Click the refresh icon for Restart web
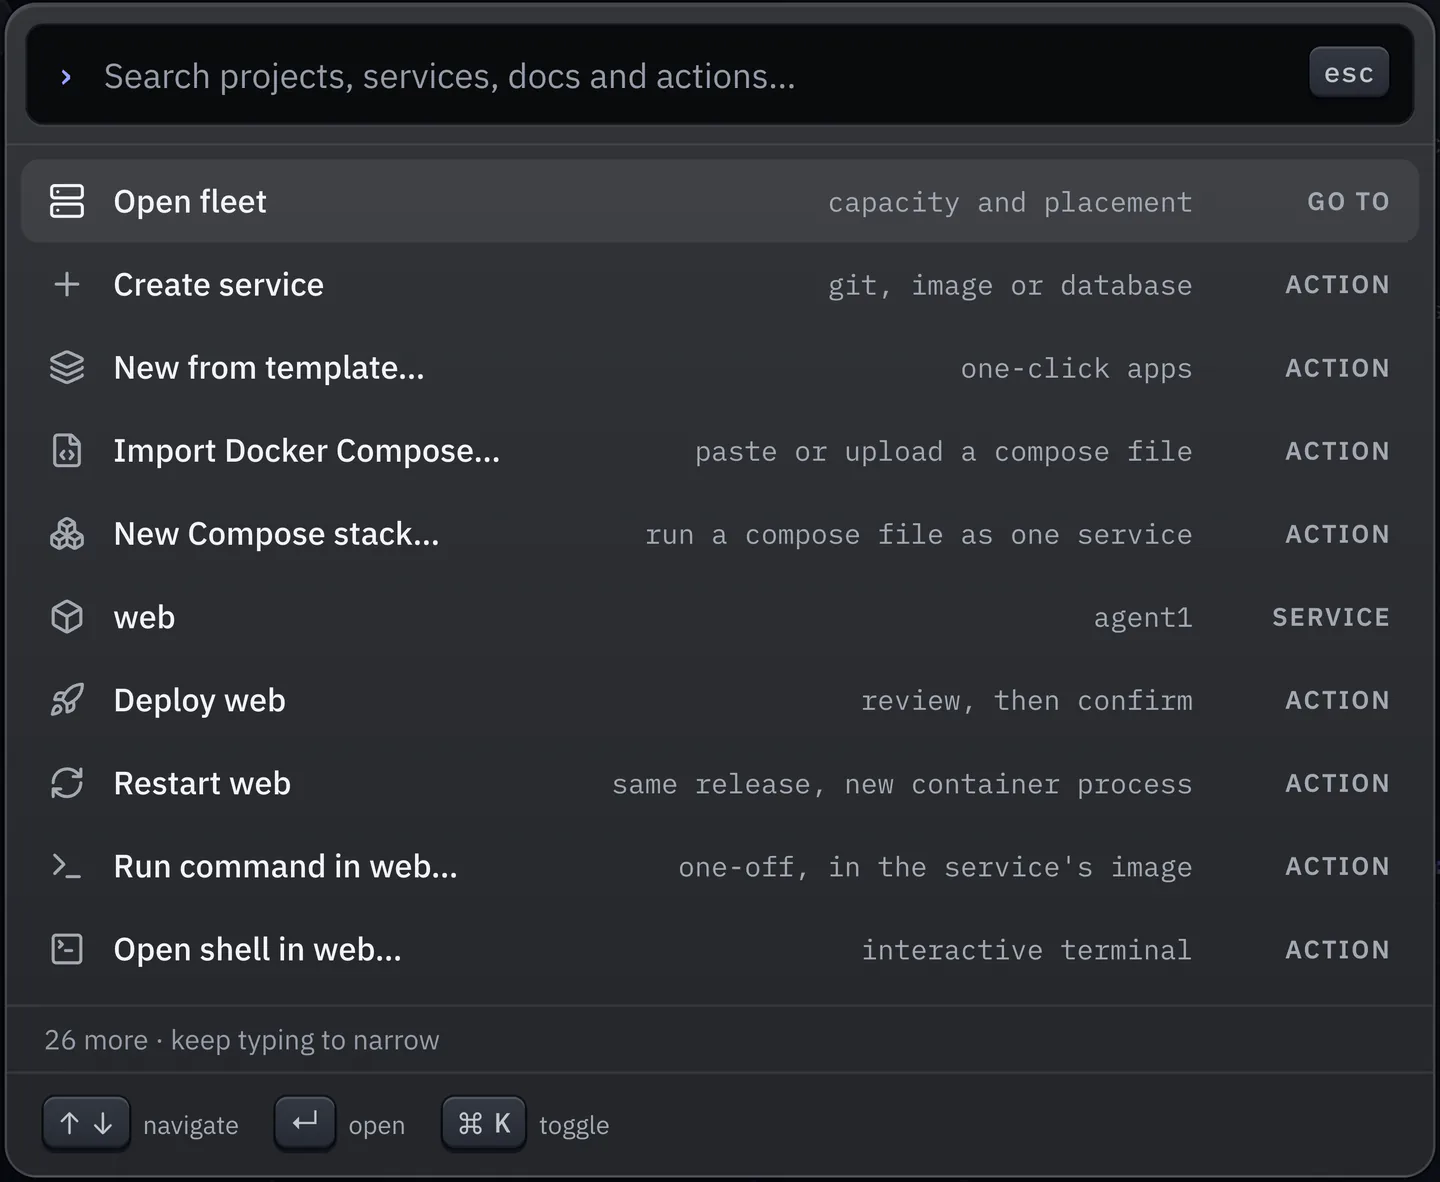This screenshot has width=1440, height=1182. tap(67, 782)
